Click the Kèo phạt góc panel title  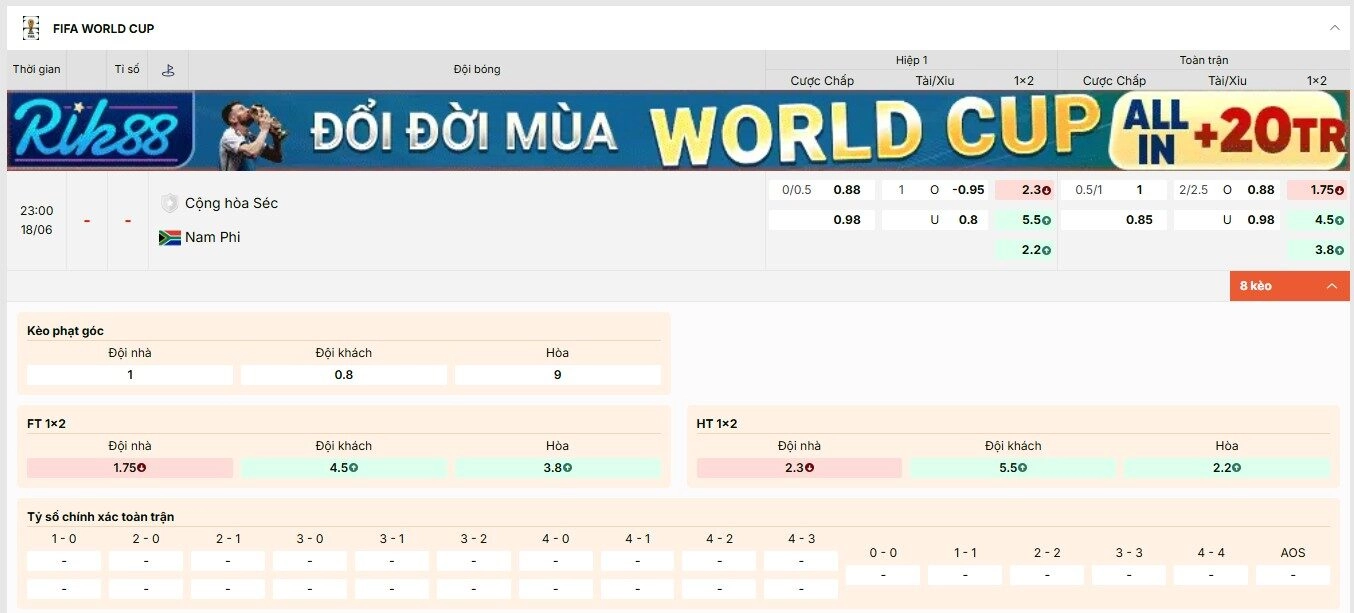(65, 331)
